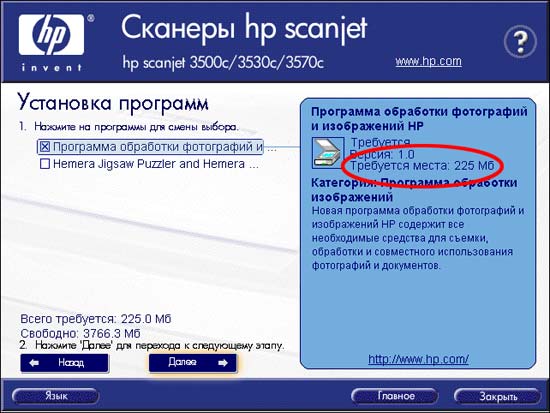
Task: Open the www.hp.com header link
Action: pyautogui.click(x=428, y=61)
